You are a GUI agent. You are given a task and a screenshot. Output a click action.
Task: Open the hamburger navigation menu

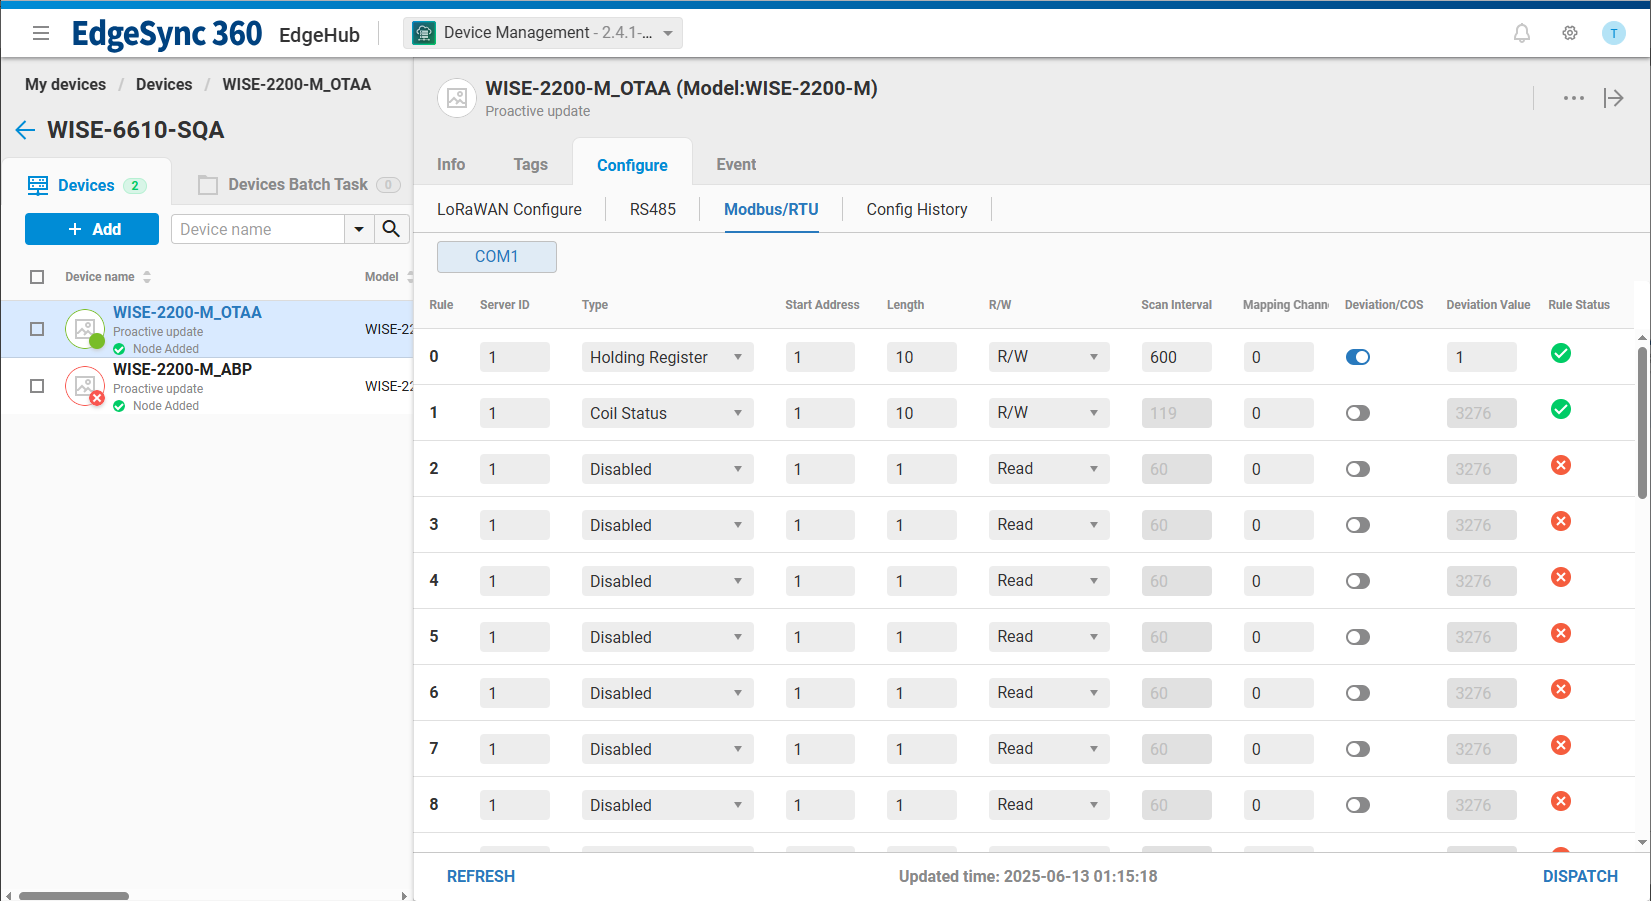pyautogui.click(x=41, y=33)
